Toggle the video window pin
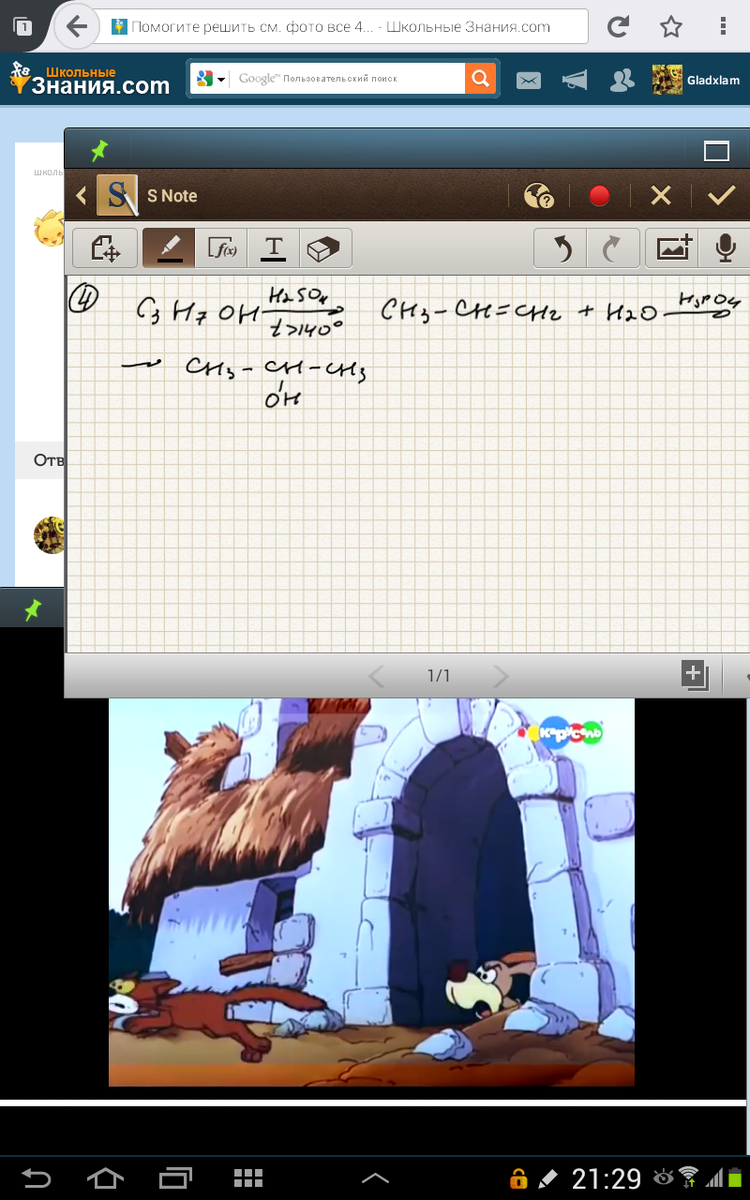 34,608
